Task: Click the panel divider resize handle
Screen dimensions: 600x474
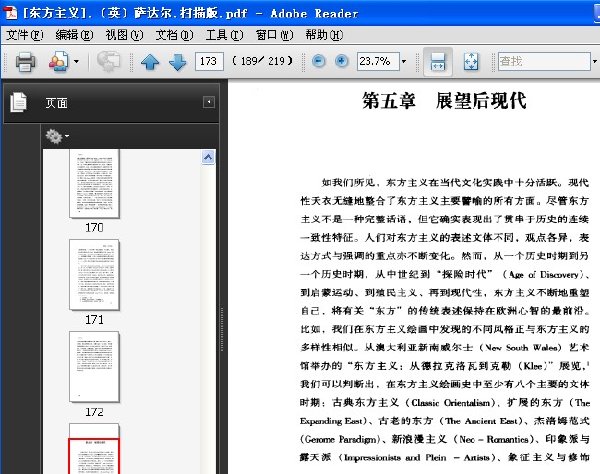Action: point(222,329)
